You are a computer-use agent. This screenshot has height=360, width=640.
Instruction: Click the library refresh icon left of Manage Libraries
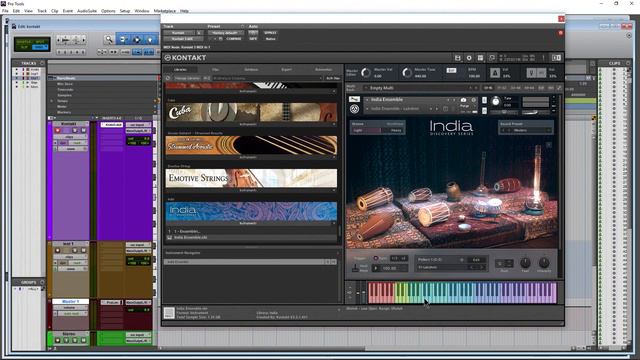[x=168, y=78]
